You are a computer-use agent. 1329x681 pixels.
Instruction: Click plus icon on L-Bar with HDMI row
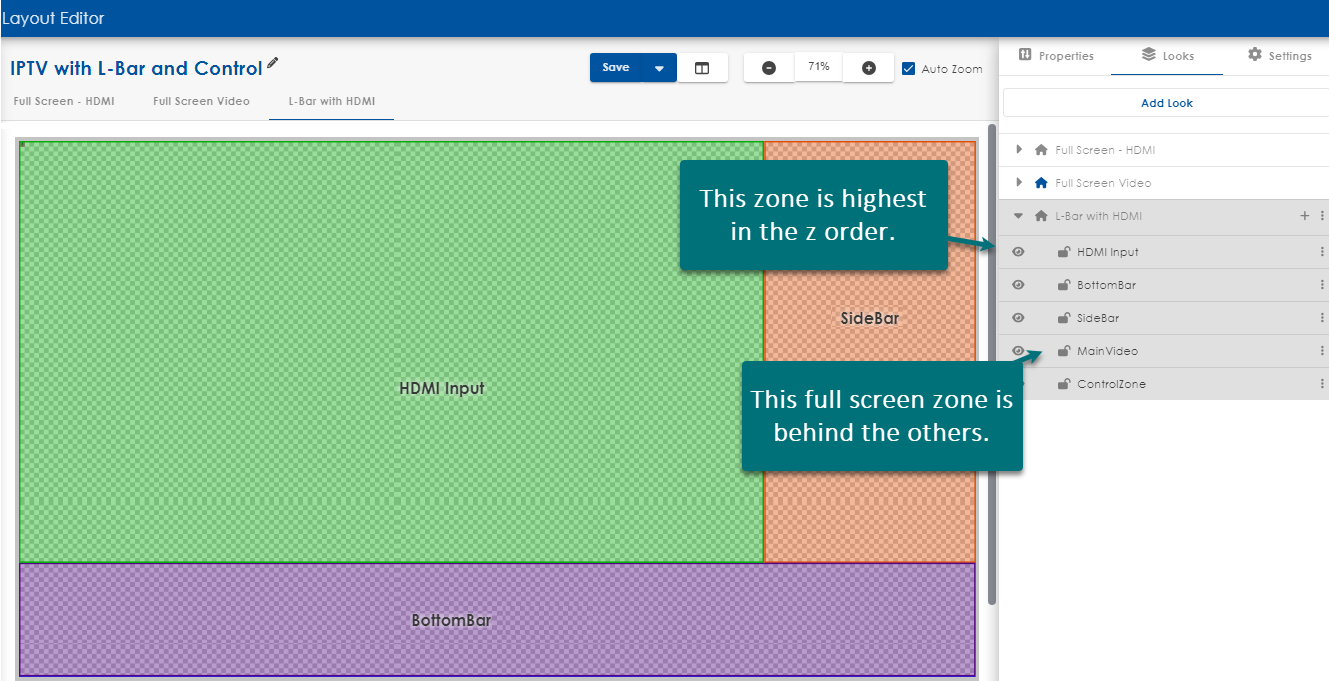point(1304,216)
